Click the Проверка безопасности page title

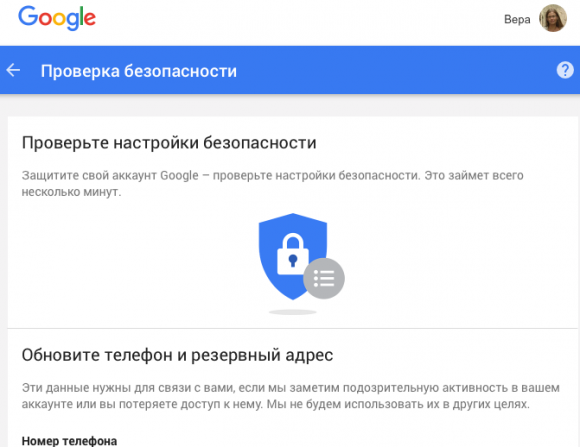point(139,71)
